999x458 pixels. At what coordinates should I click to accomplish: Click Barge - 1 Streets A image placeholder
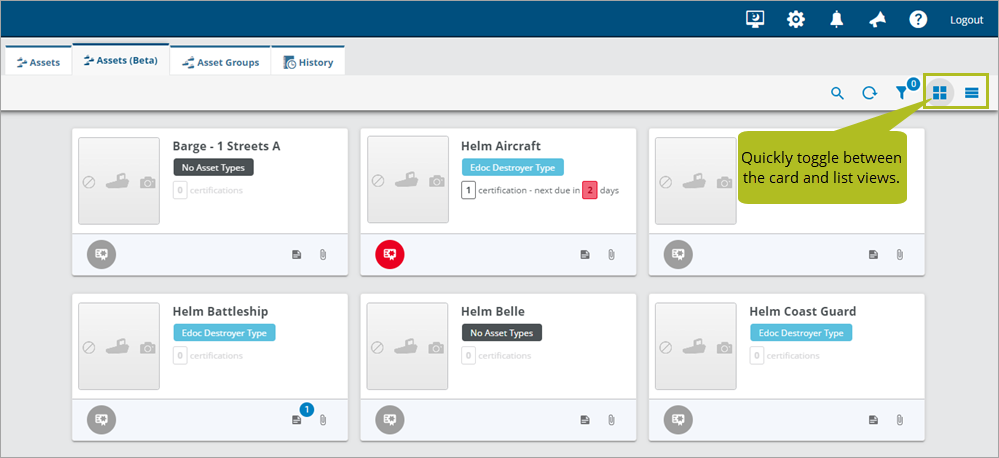119,181
